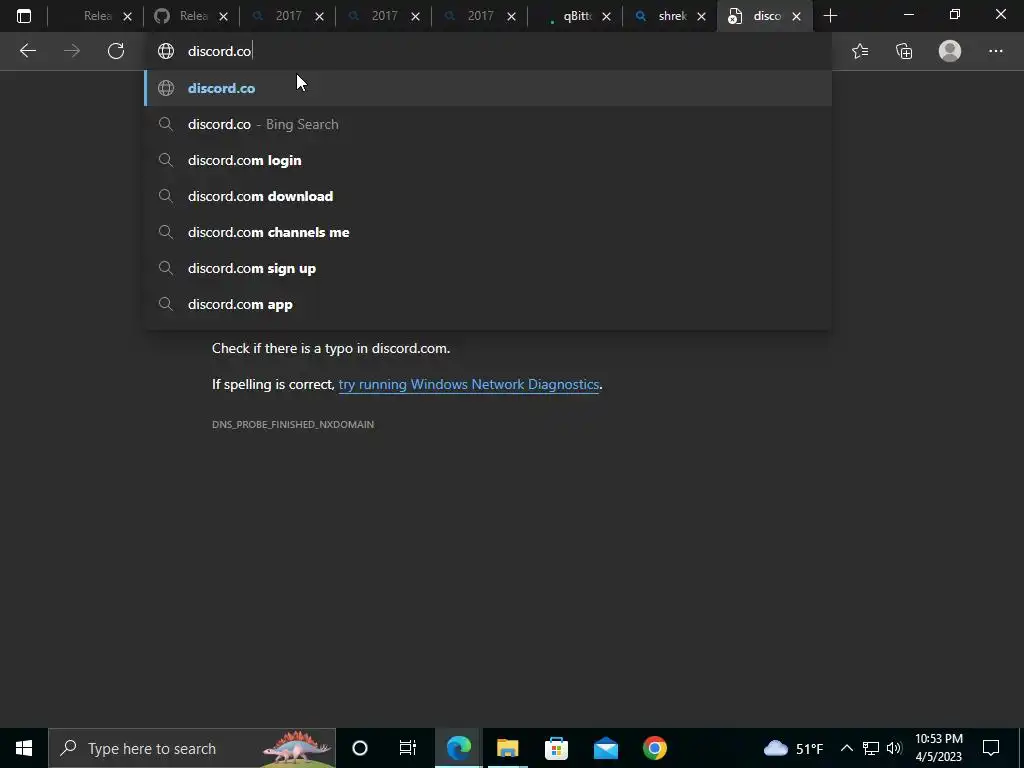Open the clock showing 10:53 PM
The height and width of the screenshot is (768, 1024).
click(x=938, y=748)
